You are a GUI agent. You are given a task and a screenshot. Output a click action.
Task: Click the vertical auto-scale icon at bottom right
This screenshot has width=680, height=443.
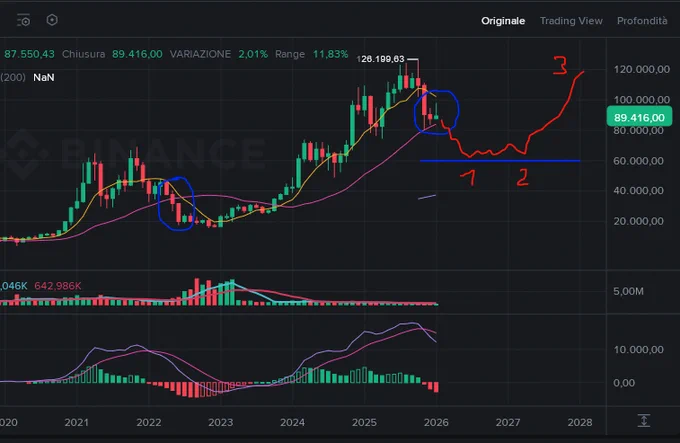point(644,420)
